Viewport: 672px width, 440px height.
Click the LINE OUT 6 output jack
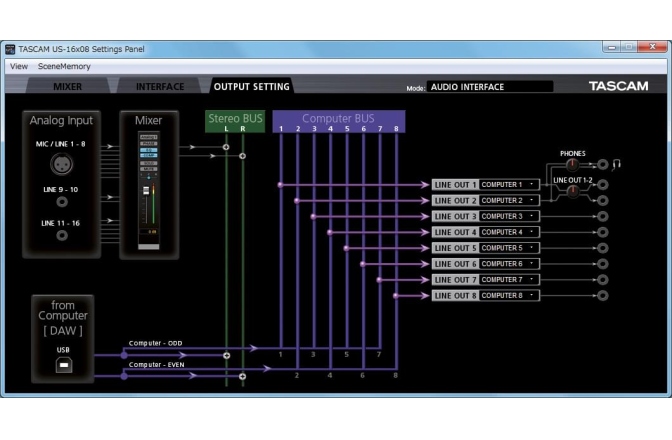click(603, 264)
